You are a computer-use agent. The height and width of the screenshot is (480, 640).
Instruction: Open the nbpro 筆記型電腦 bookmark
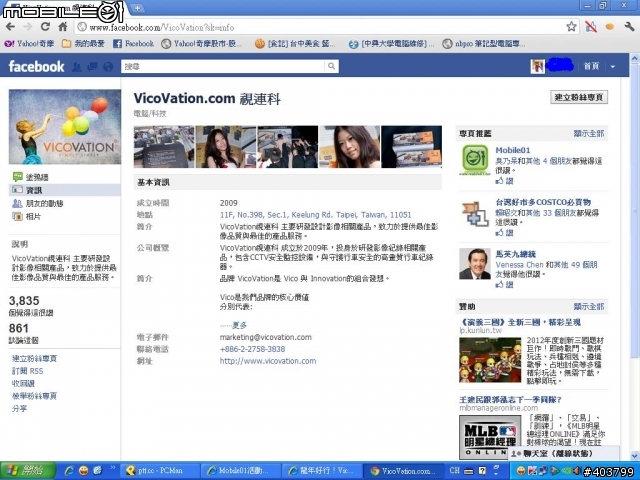point(484,43)
